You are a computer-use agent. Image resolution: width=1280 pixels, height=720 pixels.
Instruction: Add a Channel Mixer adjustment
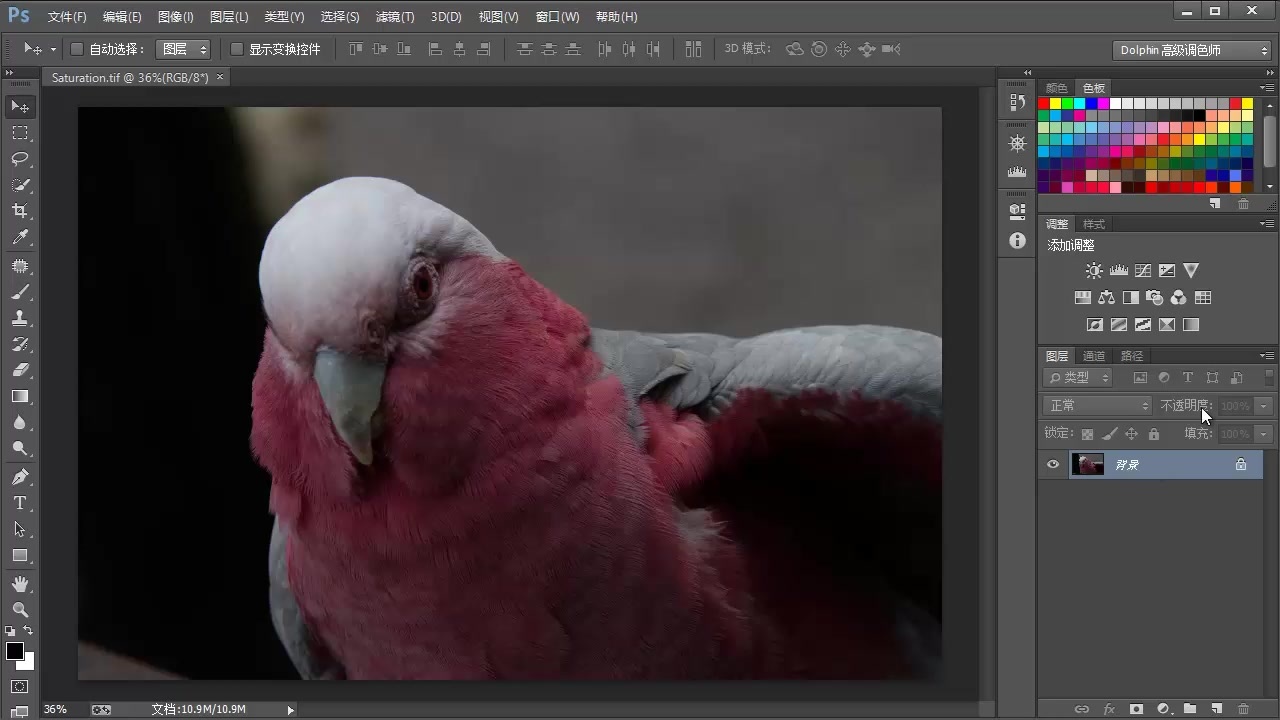(1178, 298)
